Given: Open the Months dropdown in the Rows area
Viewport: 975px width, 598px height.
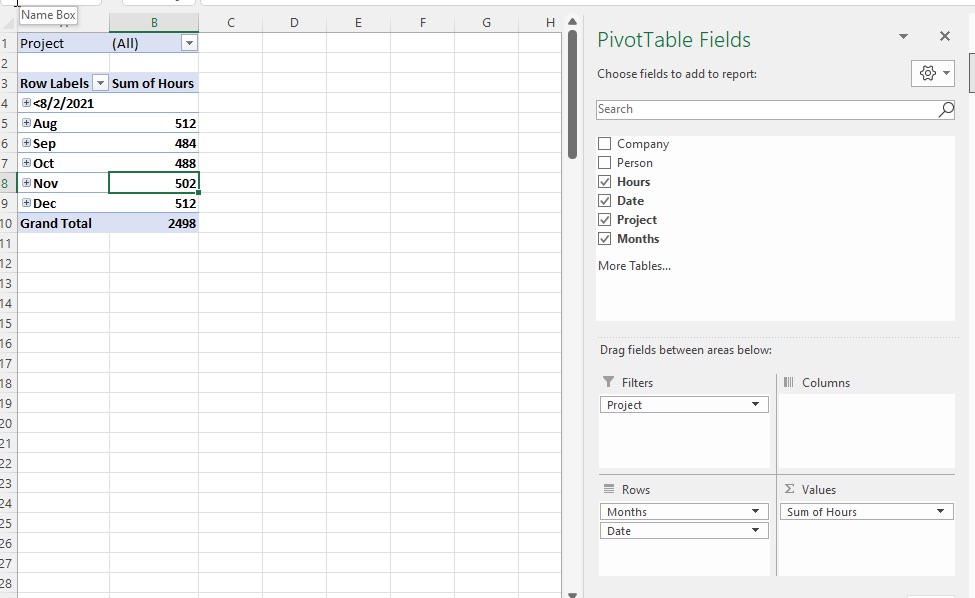Looking at the screenshot, I should coord(758,511).
